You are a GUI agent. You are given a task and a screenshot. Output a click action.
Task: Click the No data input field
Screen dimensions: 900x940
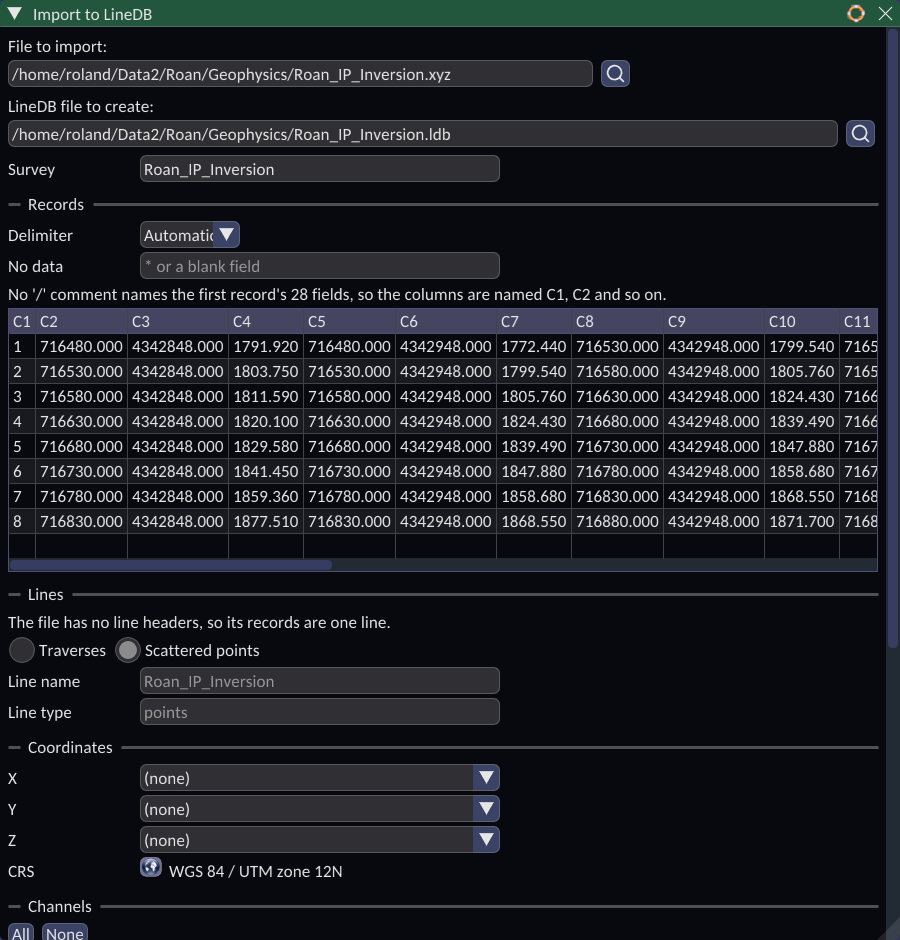pyautogui.click(x=320, y=266)
